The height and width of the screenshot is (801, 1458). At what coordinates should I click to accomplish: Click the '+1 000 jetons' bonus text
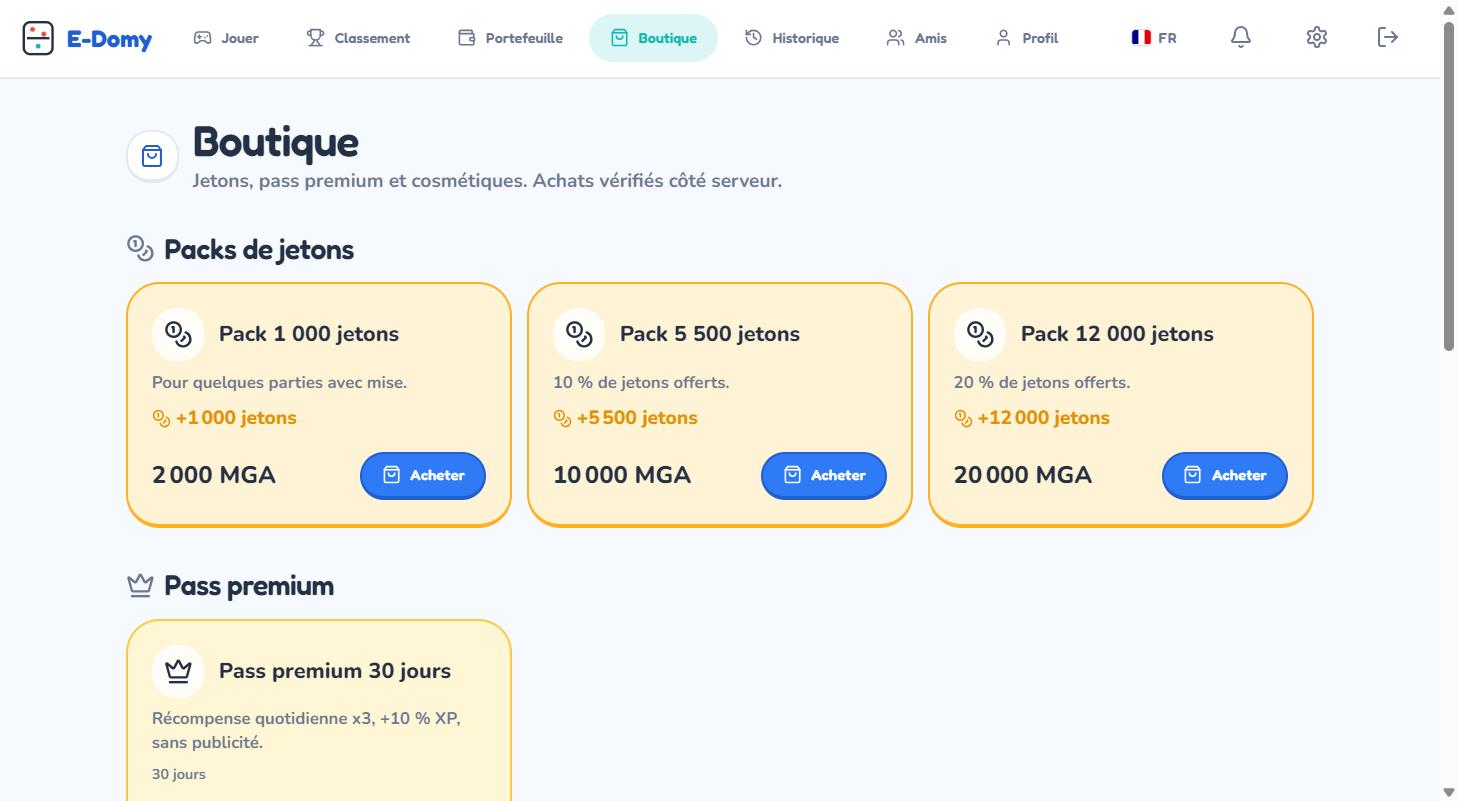click(236, 418)
